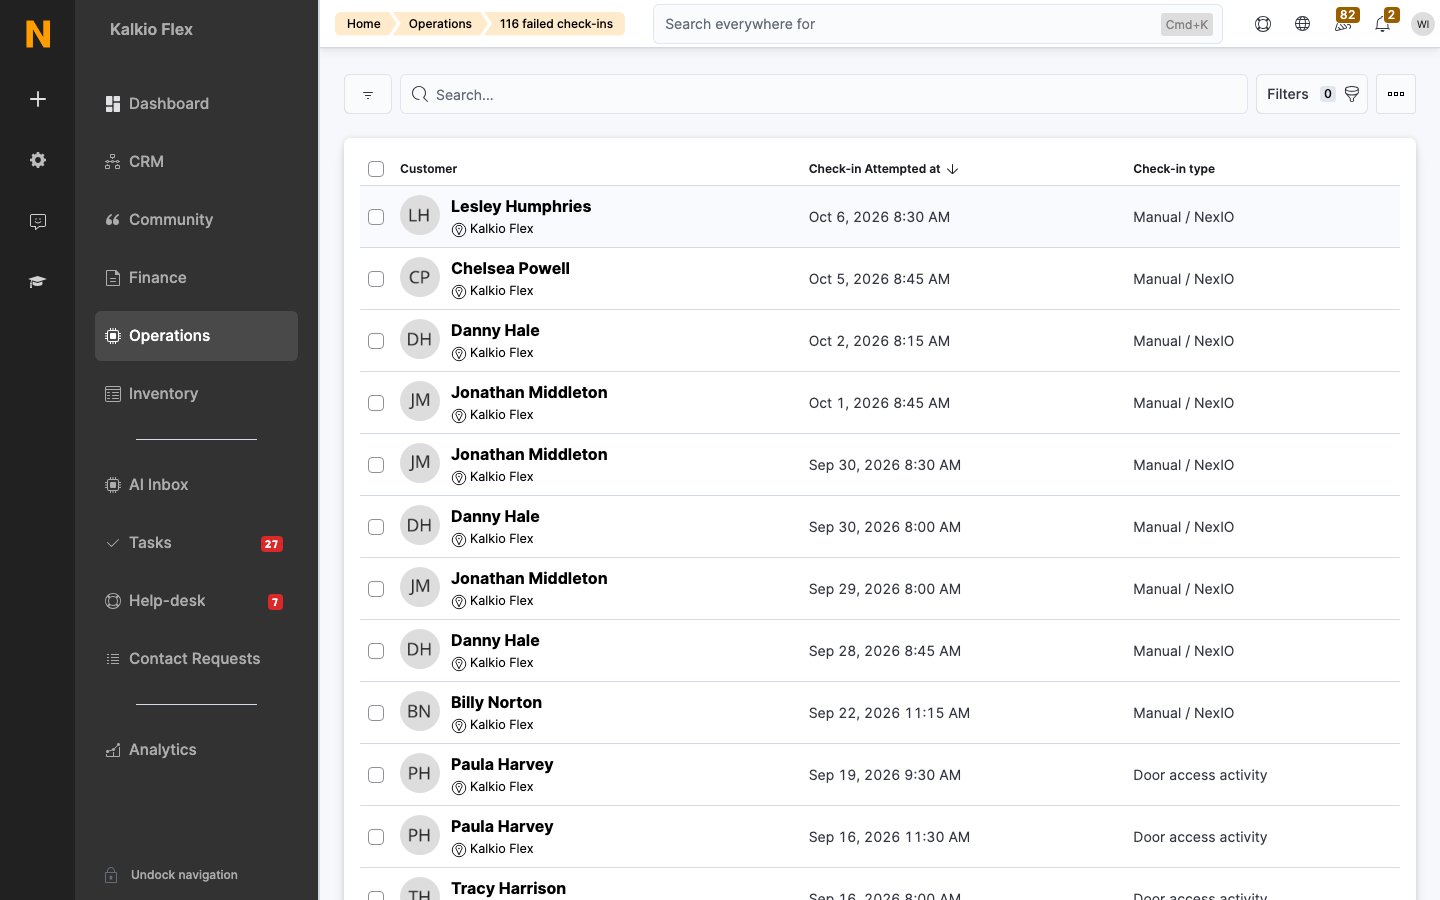Open the Filters panel button
This screenshot has height=900, width=1440.
click(1312, 94)
